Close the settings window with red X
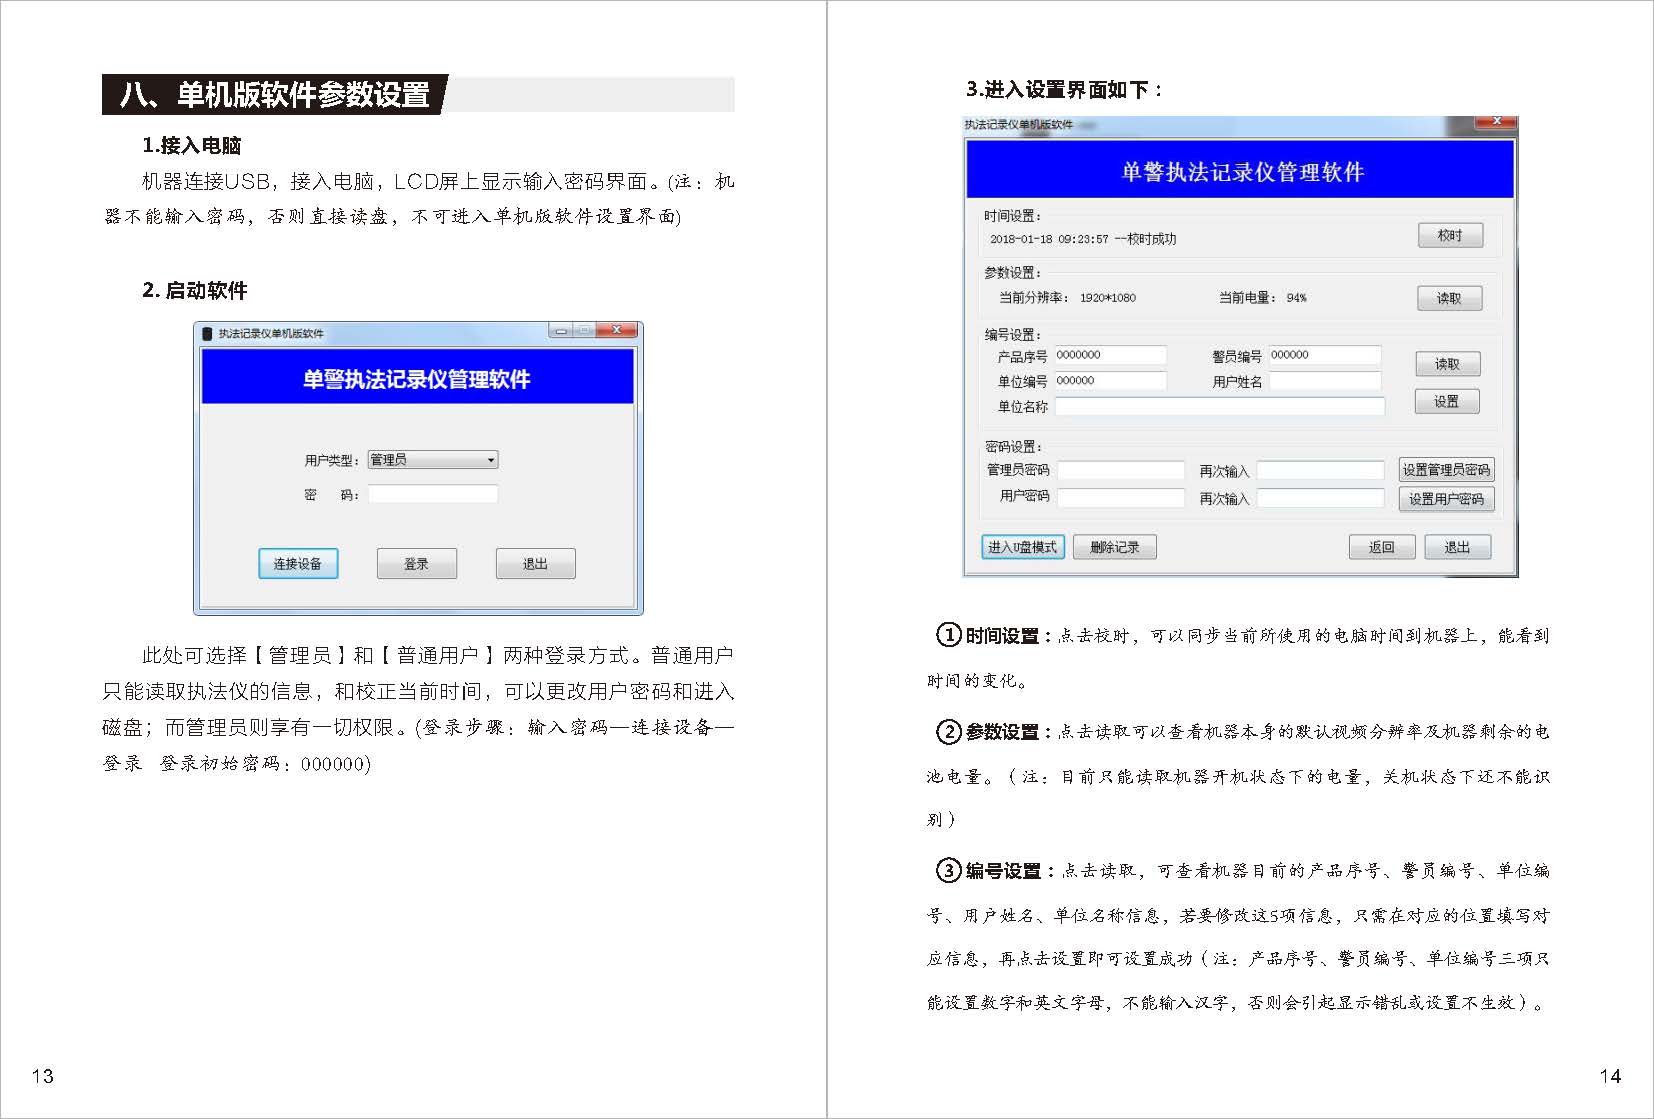 click(x=1496, y=122)
